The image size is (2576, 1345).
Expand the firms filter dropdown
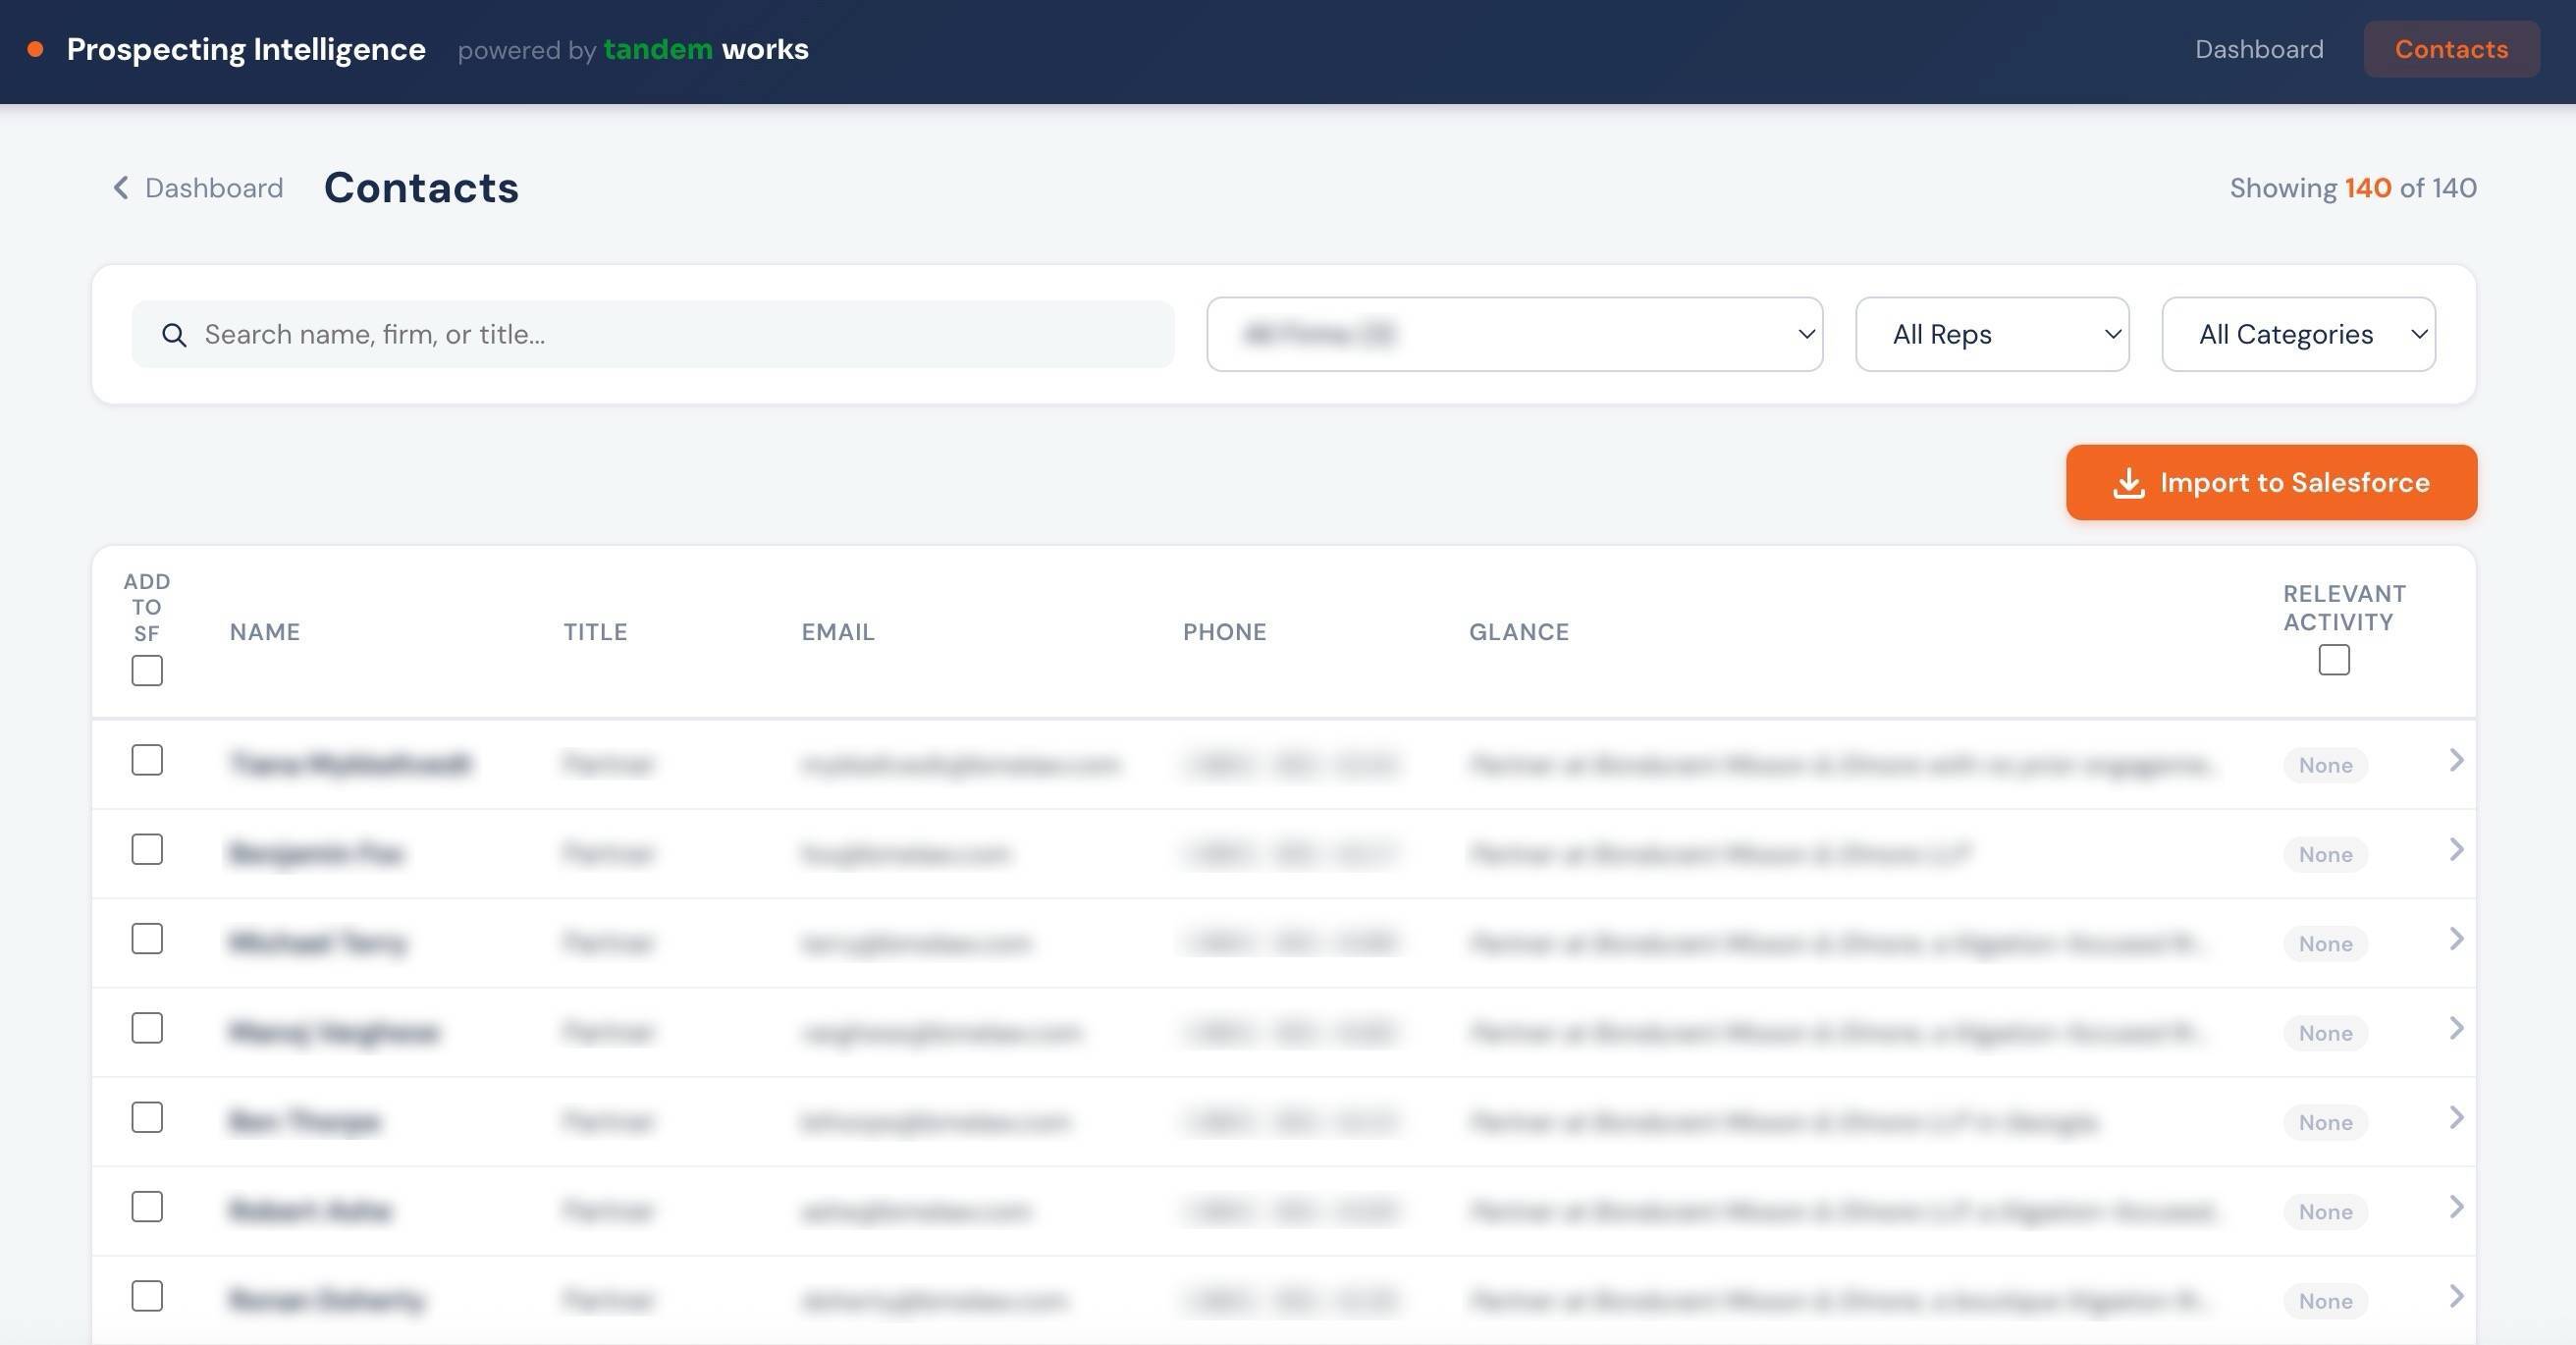[1513, 334]
